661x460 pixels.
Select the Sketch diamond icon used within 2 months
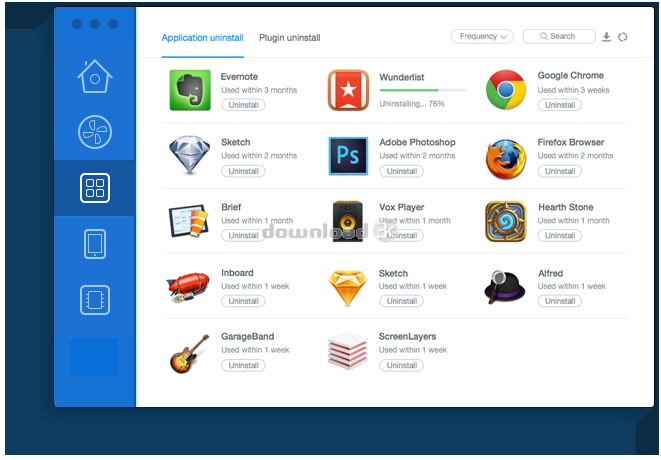tap(190, 155)
